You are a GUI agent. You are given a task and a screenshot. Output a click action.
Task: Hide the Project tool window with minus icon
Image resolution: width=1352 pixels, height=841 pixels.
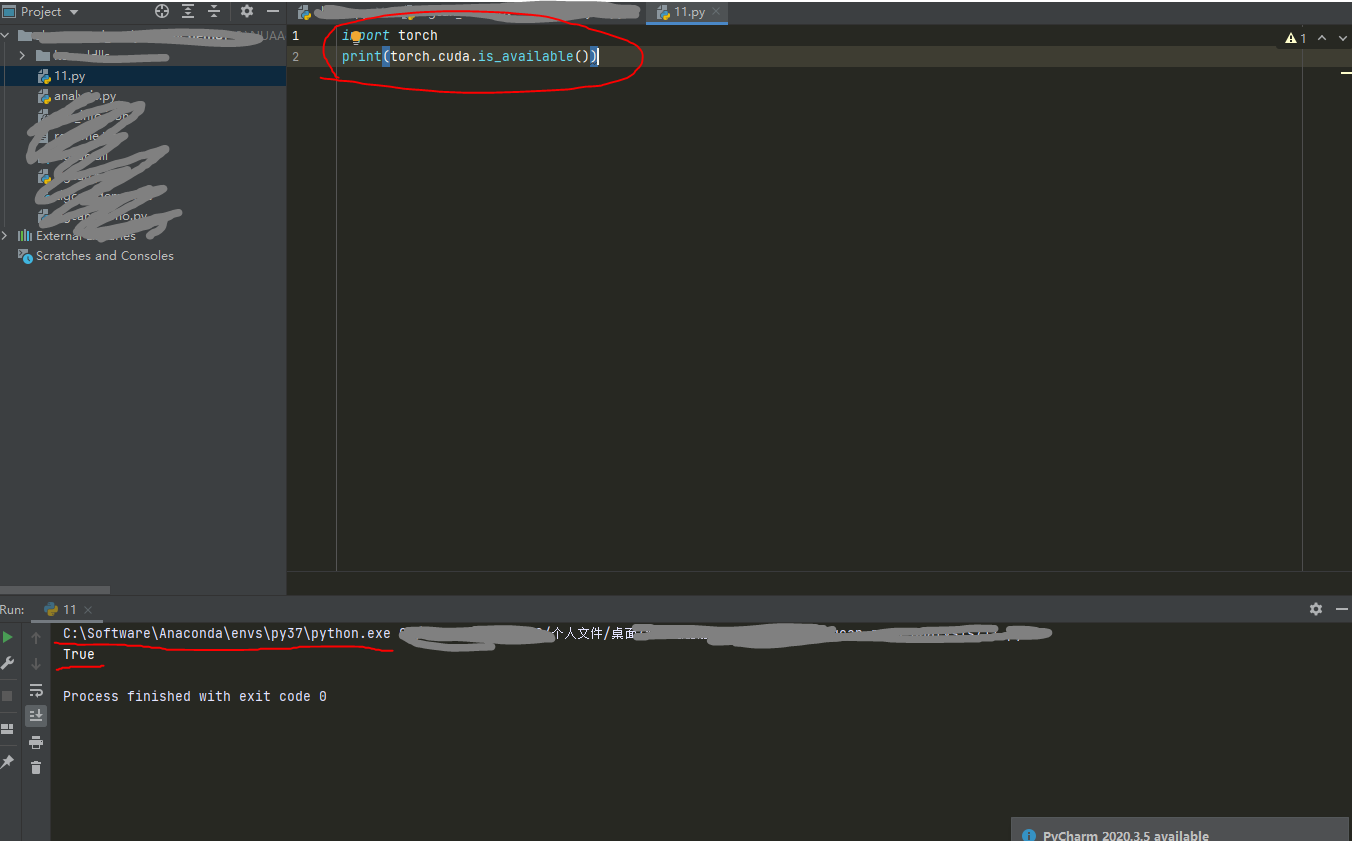pos(273,11)
